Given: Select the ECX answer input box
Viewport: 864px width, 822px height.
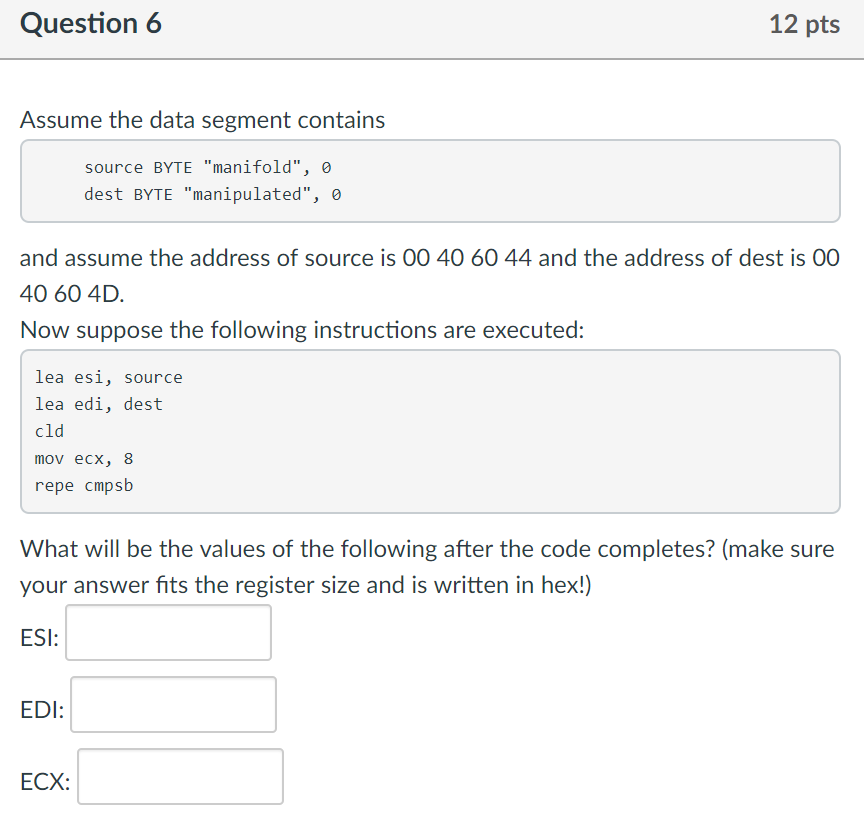Looking at the screenshot, I should (180, 777).
